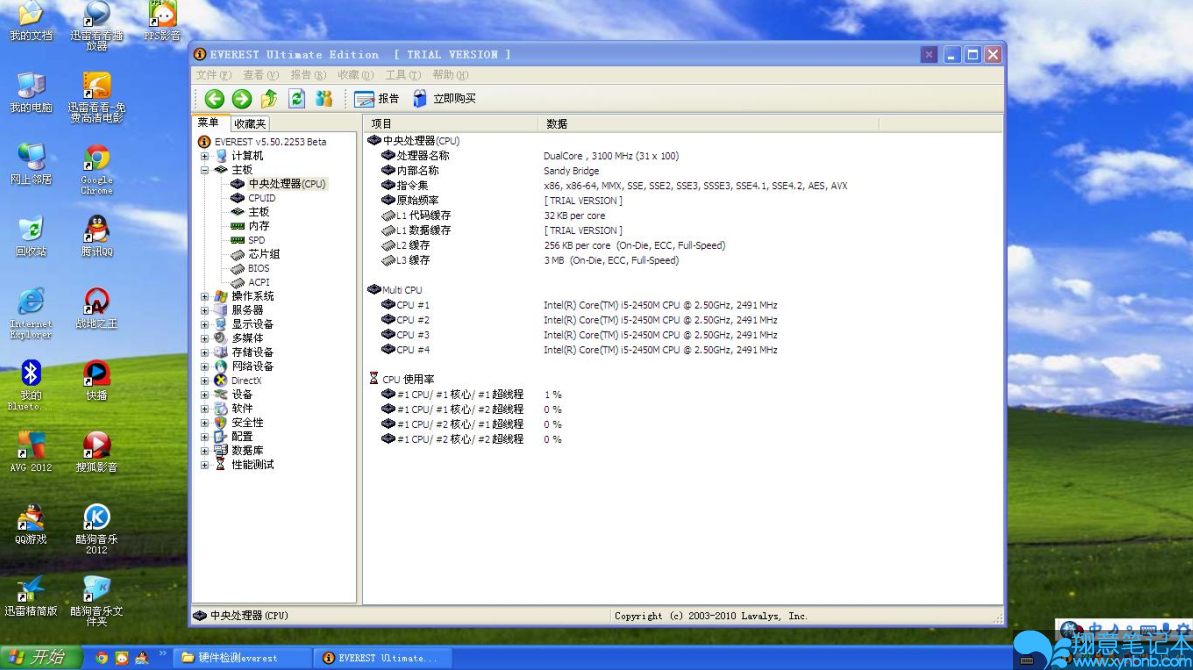Collapse the 主板 tree node
The image size is (1193, 670).
tap(205, 170)
